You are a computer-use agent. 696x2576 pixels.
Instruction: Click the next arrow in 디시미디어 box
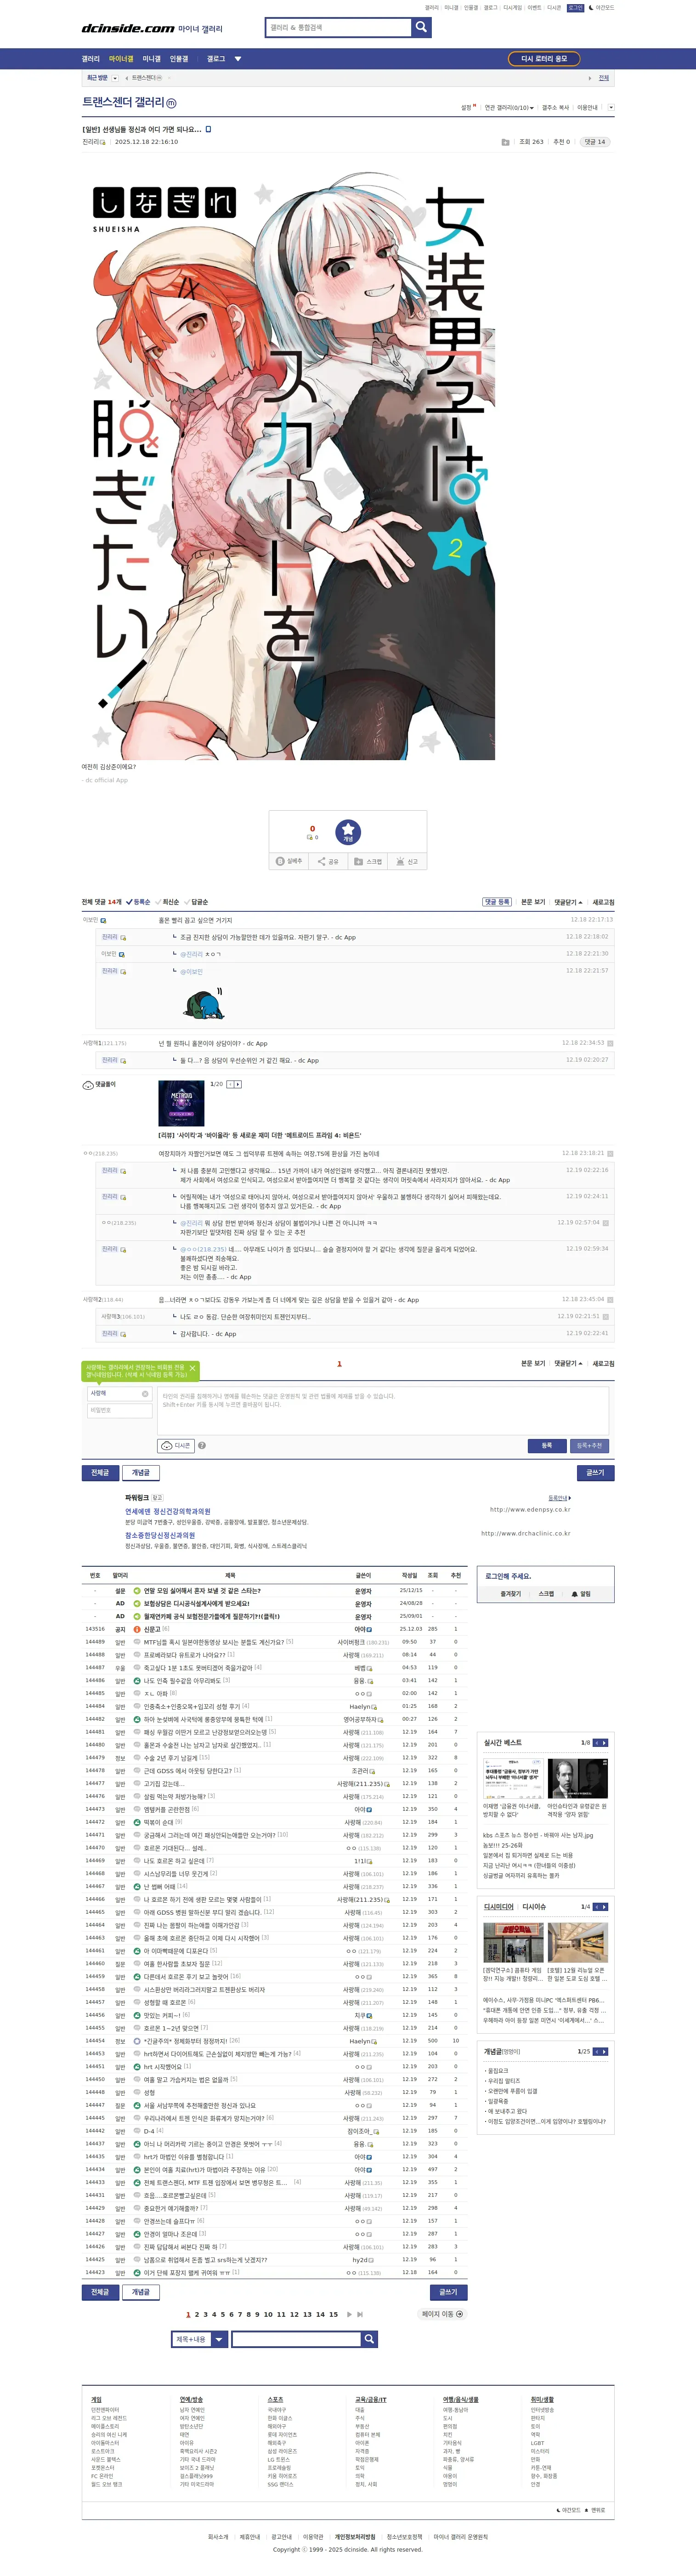(x=604, y=1907)
